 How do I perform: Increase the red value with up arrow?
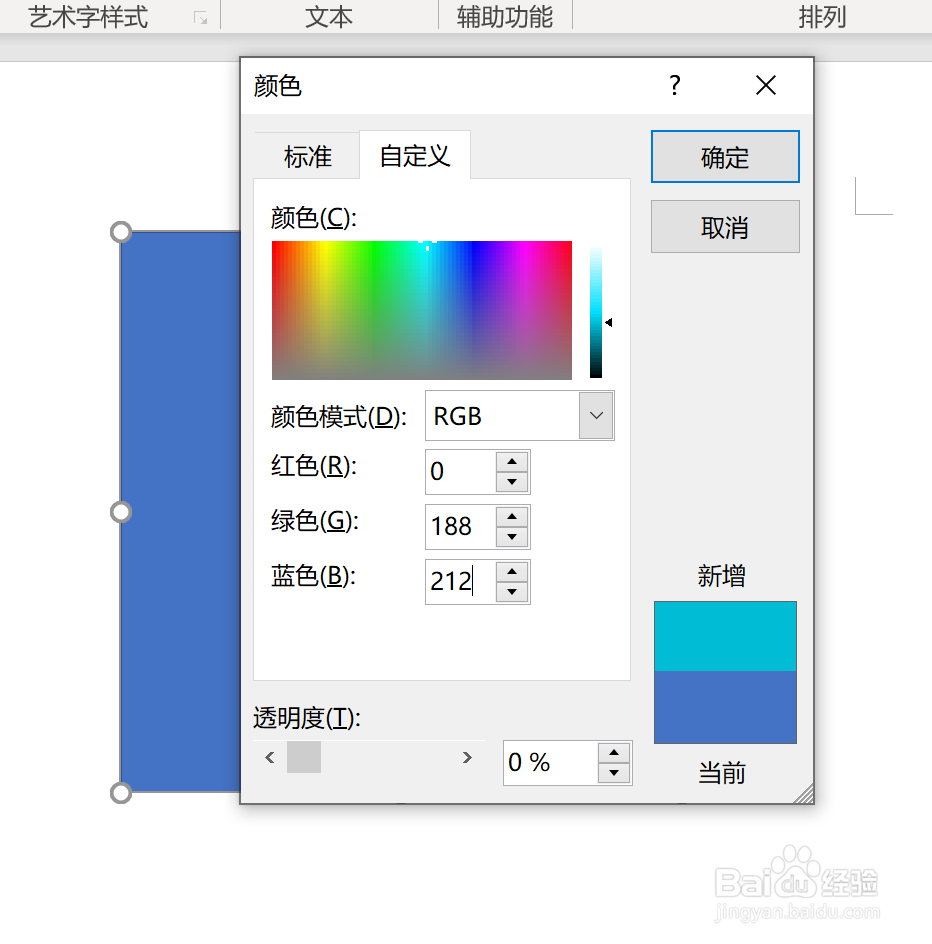pos(512,462)
